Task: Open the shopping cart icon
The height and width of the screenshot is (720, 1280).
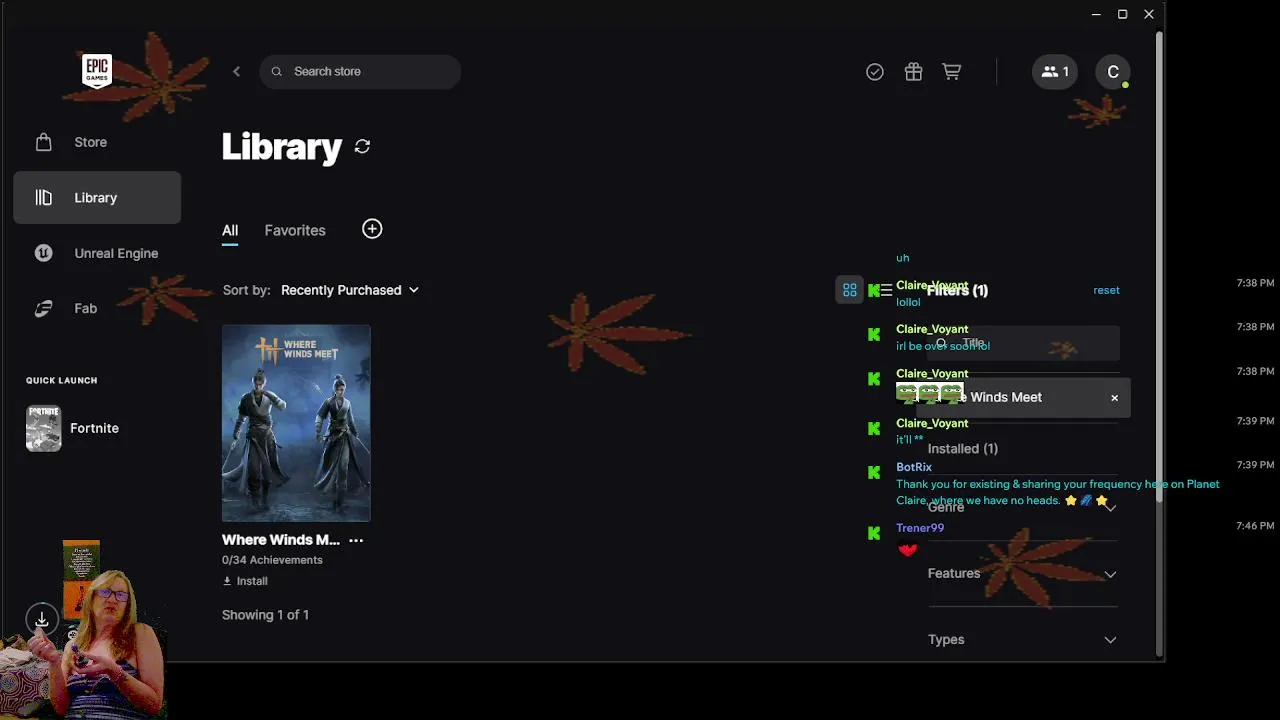Action: [x=951, y=72]
